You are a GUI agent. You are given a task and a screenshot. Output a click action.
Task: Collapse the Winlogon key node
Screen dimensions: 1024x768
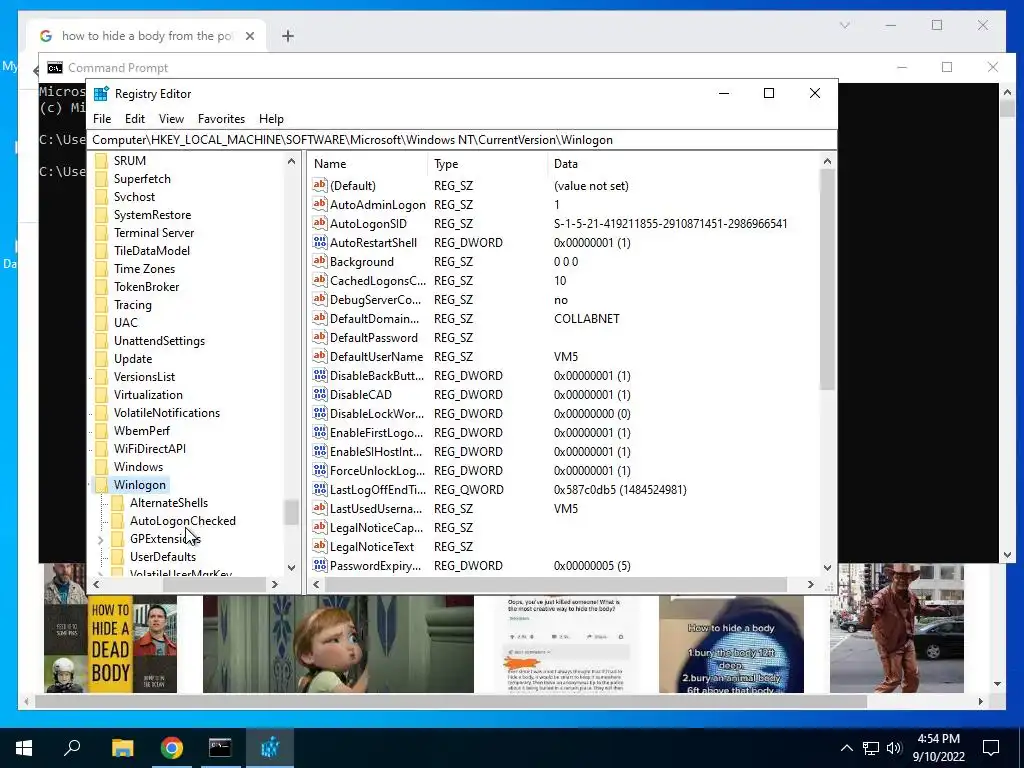pyautogui.click(x=91, y=485)
